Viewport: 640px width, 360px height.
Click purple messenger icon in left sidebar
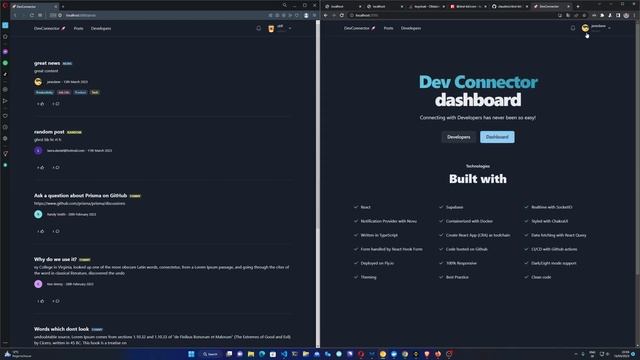(x=5, y=52)
